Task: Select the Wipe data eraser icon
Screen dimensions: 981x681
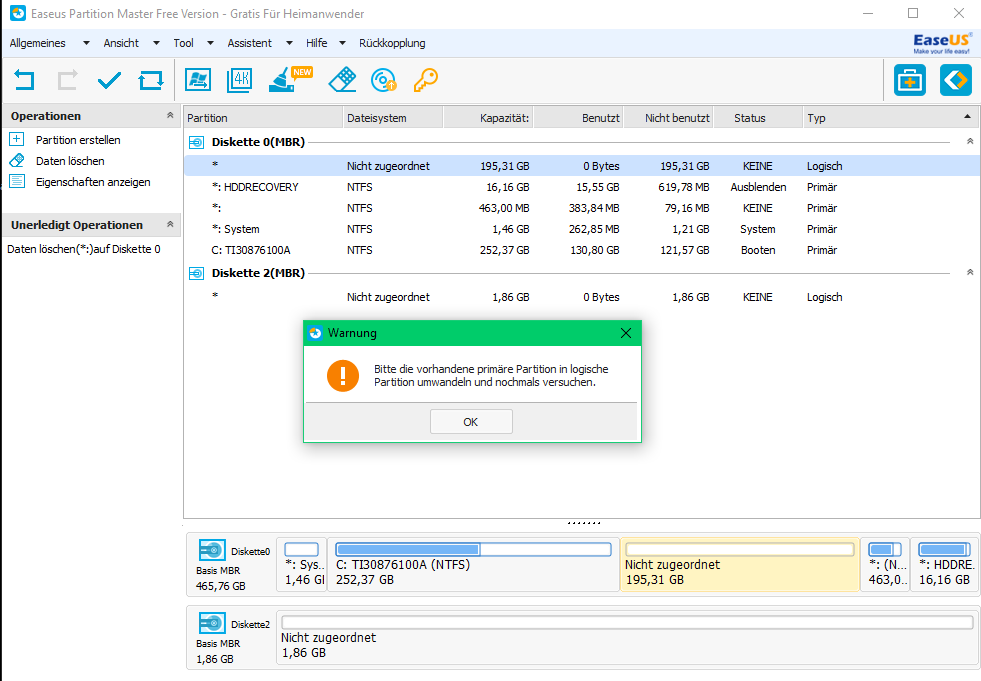Action: point(342,80)
